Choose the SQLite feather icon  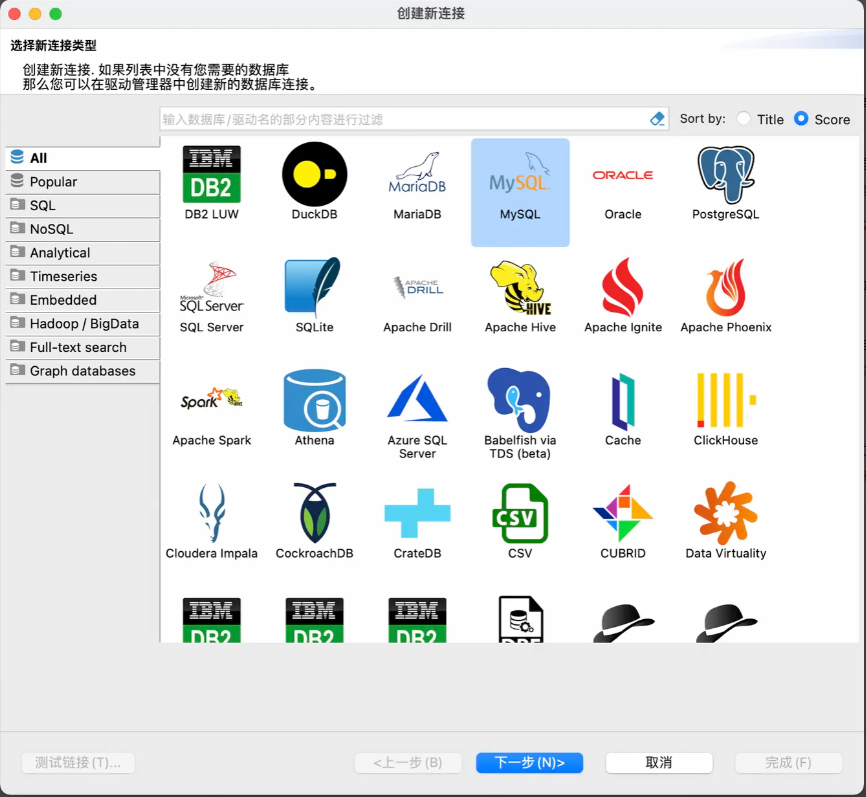click(313, 287)
